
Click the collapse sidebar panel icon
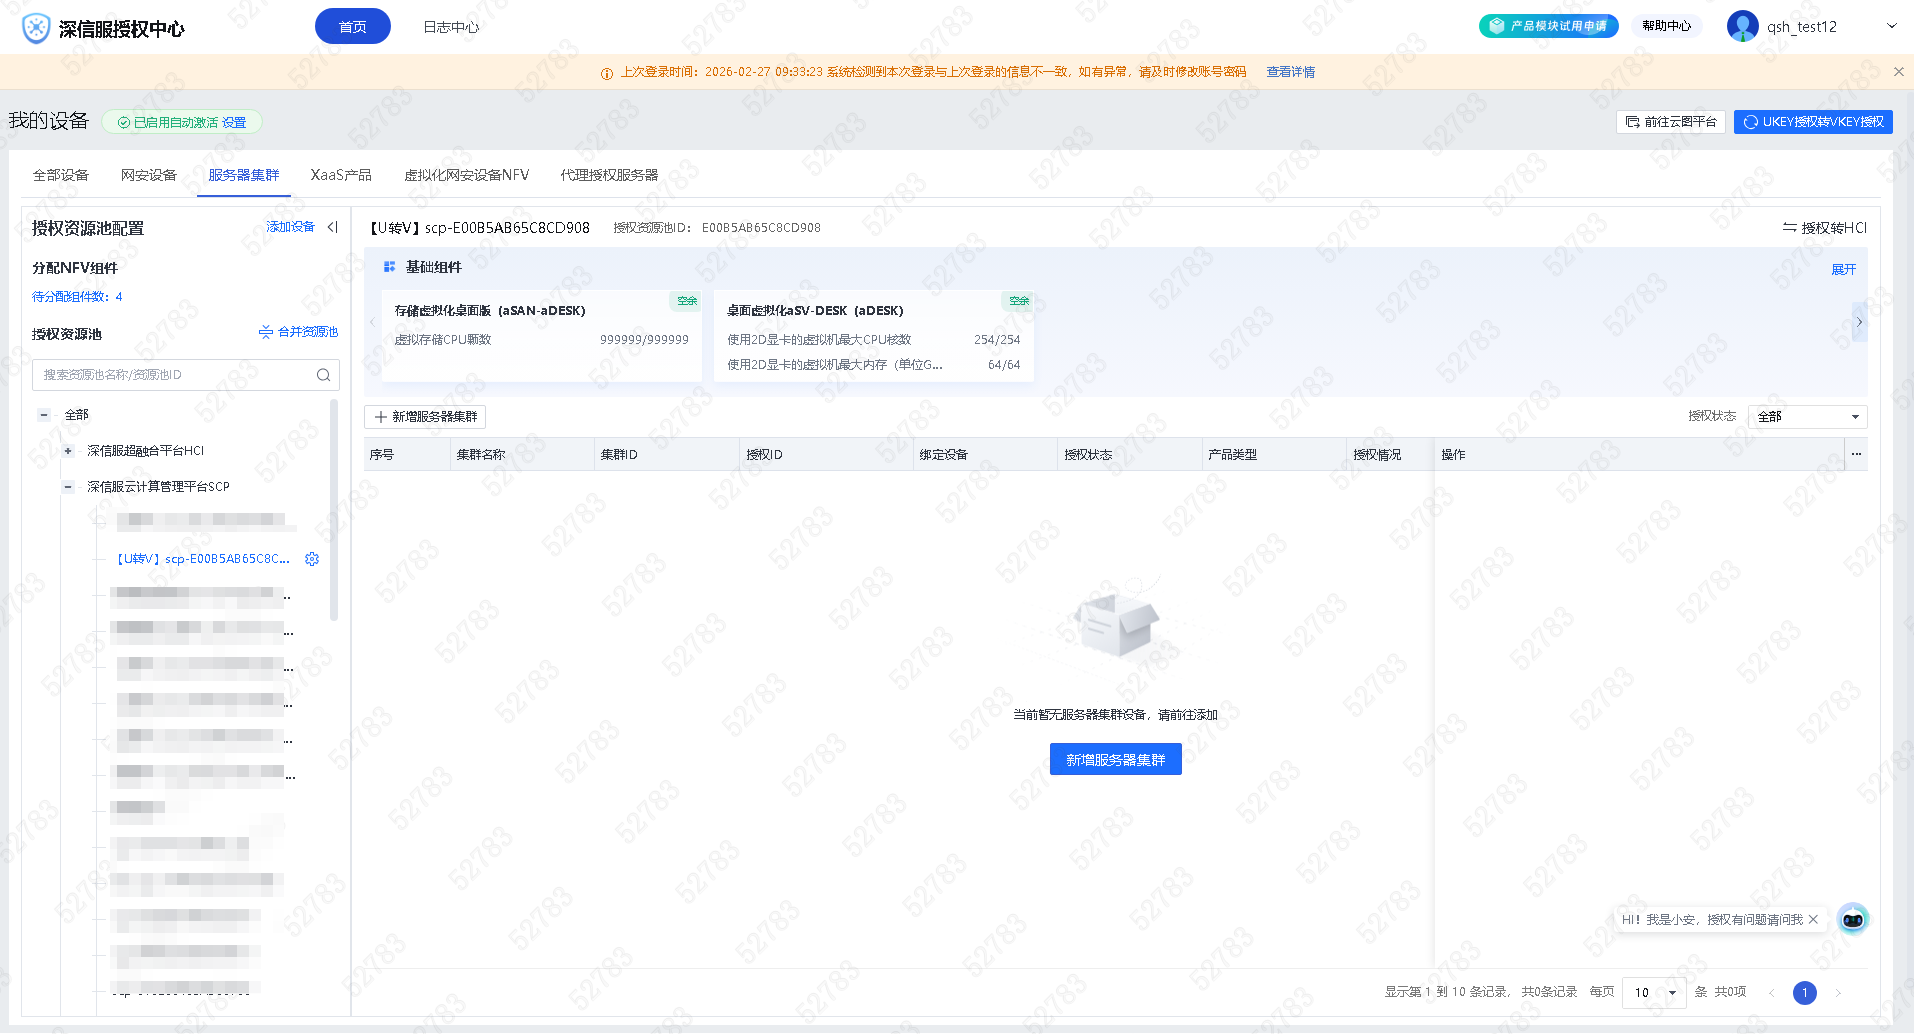(x=332, y=227)
